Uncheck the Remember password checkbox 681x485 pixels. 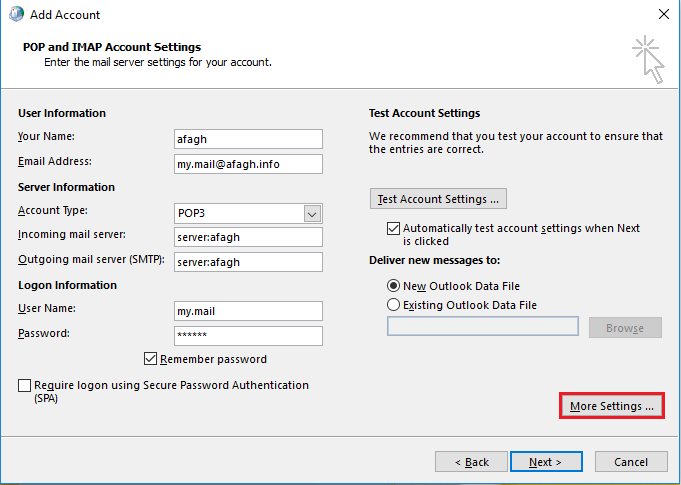click(150, 359)
